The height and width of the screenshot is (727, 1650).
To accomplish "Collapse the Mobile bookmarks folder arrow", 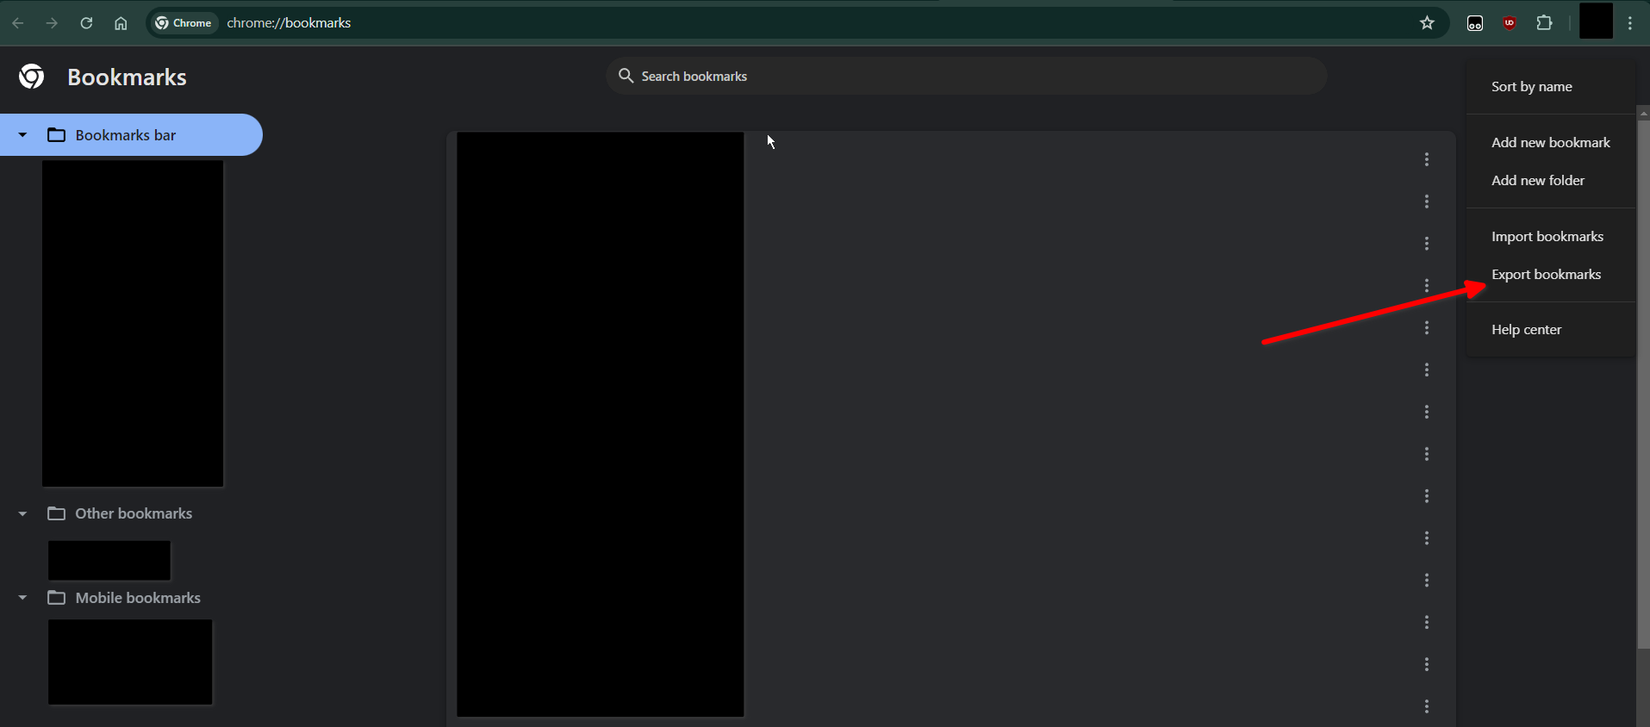I will (22, 598).
